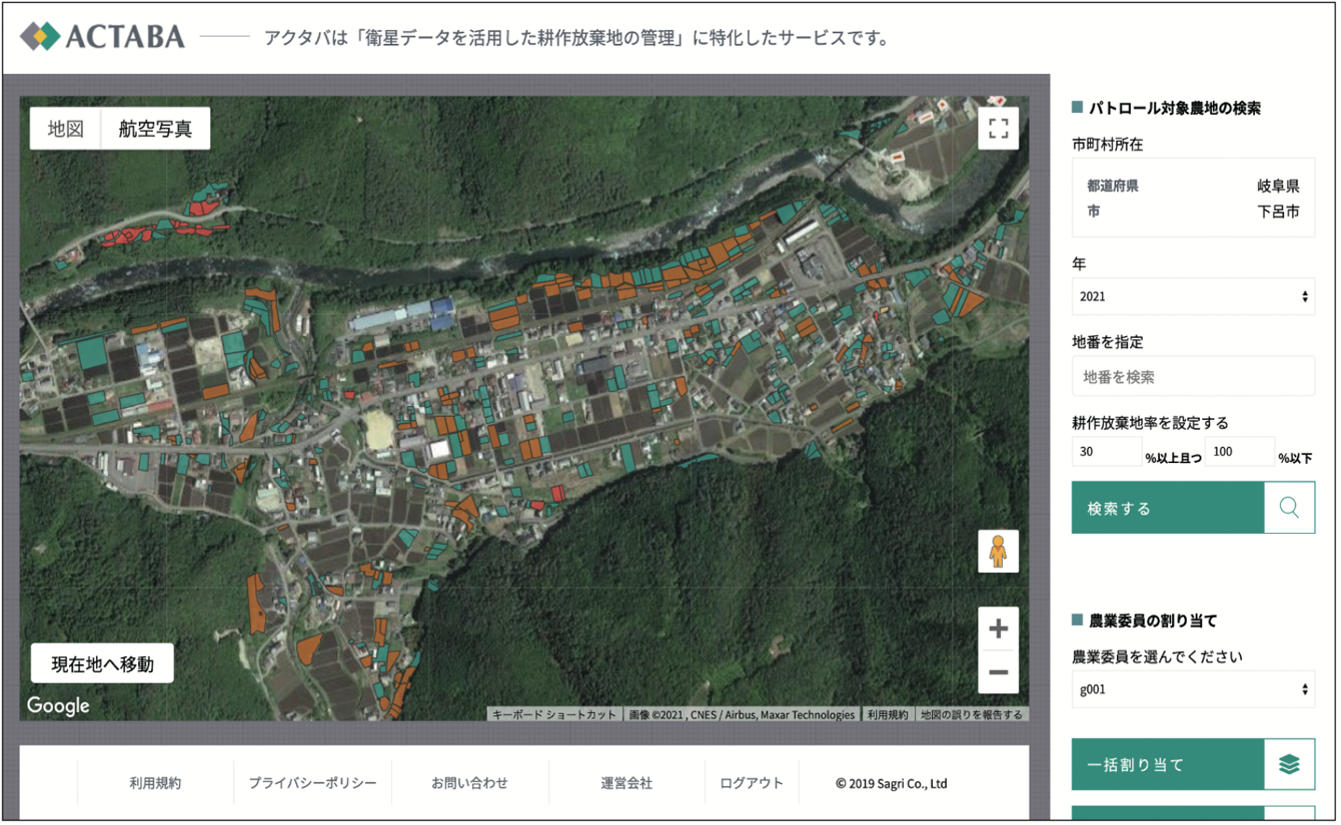Click the Google logo on the map
Screen dimensions: 1341x825
pyautogui.click(x=57, y=706)
